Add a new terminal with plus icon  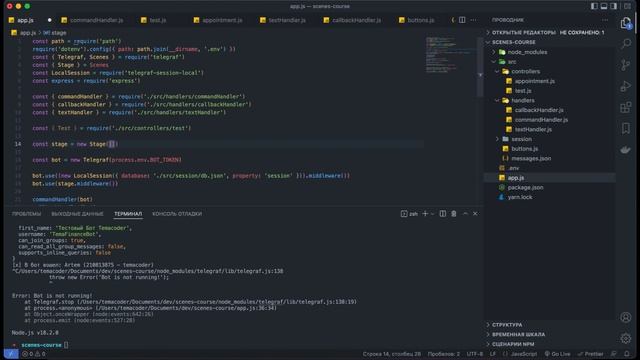point(425,213)
